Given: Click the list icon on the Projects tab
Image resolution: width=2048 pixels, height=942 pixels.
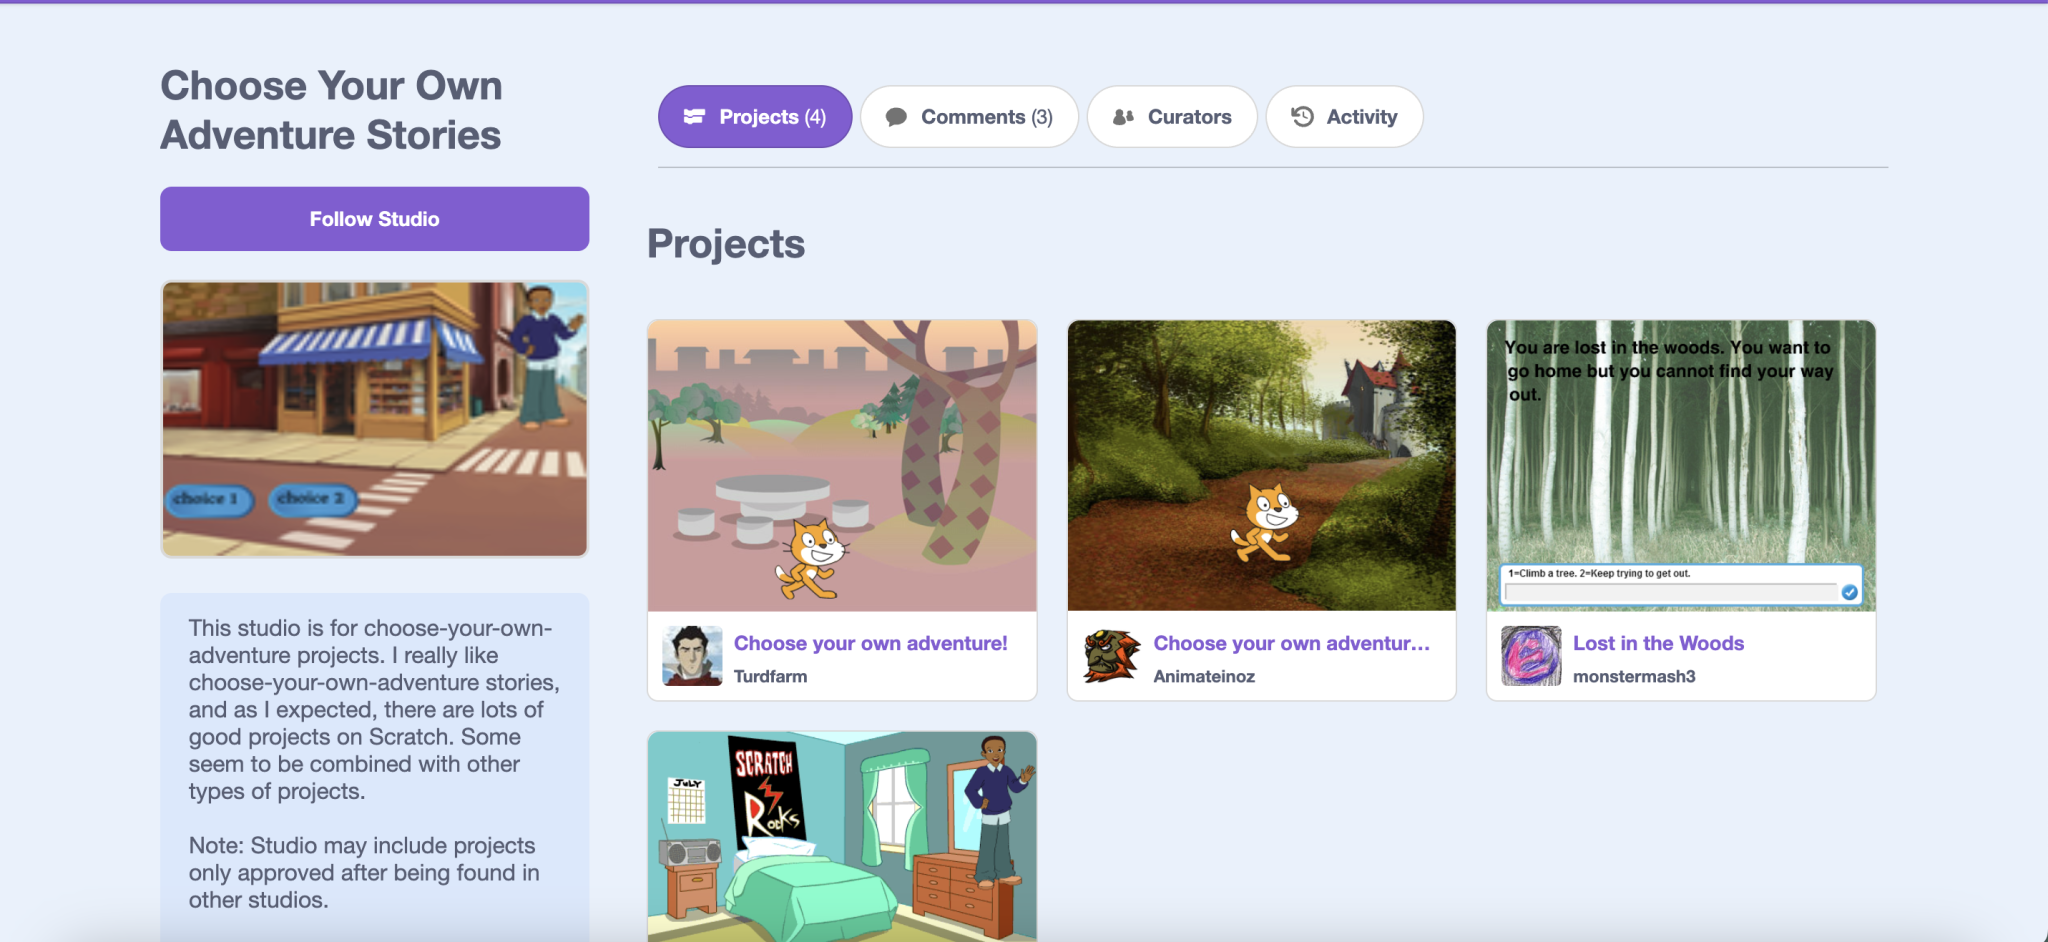Looking at the screenshot, I should 694,116.
